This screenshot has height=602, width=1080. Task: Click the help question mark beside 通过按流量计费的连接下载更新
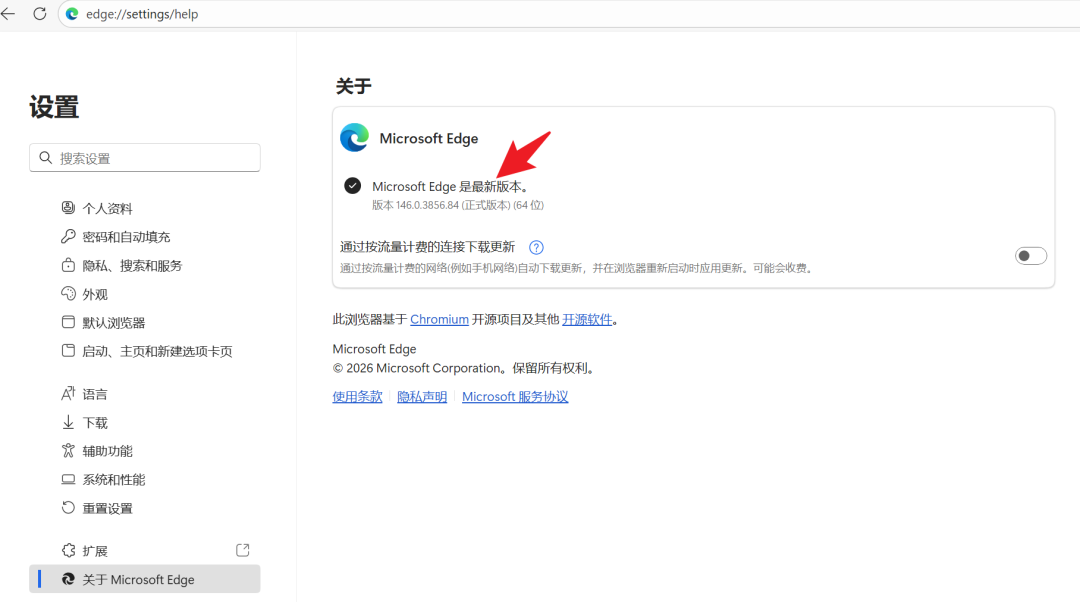point(536,247)
